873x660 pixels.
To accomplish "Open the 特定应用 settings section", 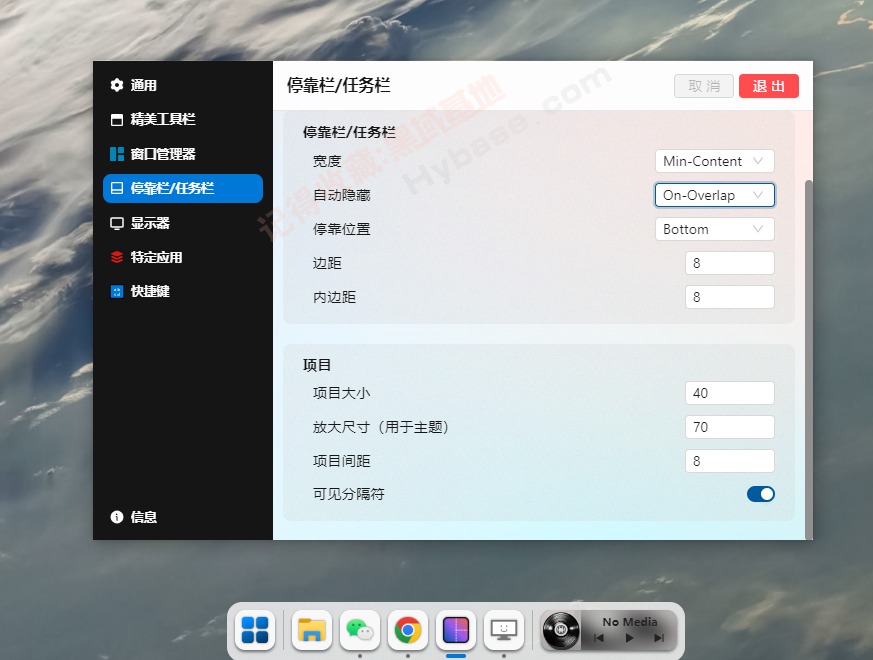I will pos(183,257).
